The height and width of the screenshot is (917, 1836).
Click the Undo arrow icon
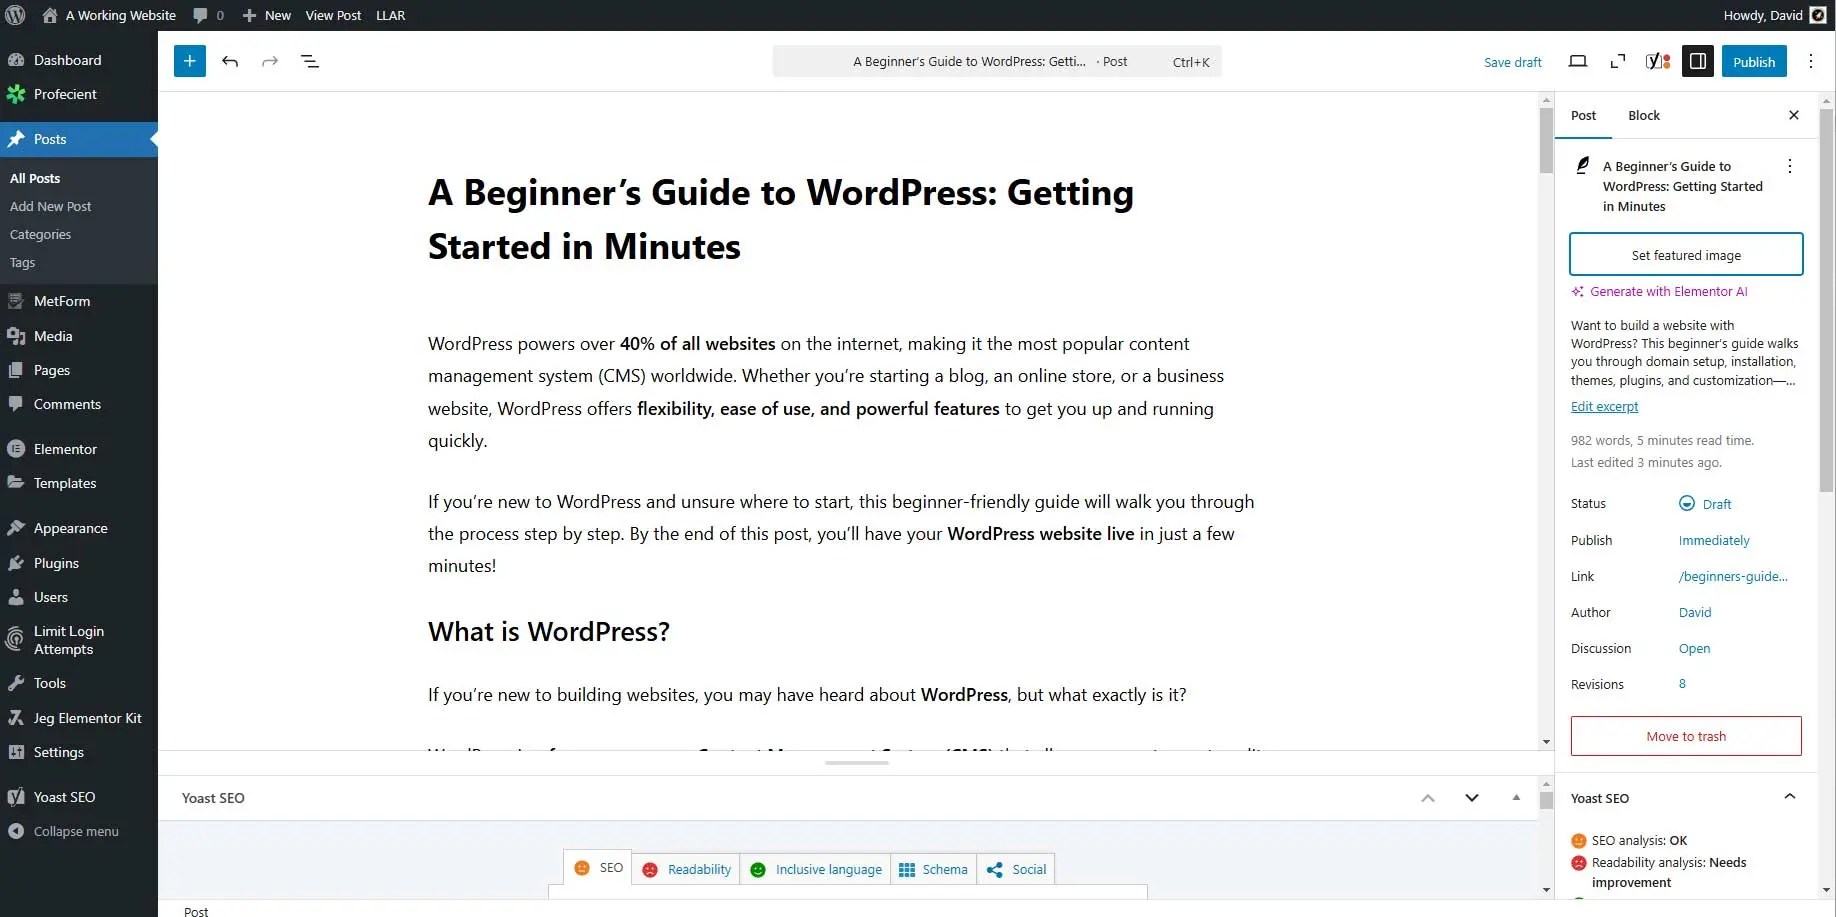(x=230, y=61)
